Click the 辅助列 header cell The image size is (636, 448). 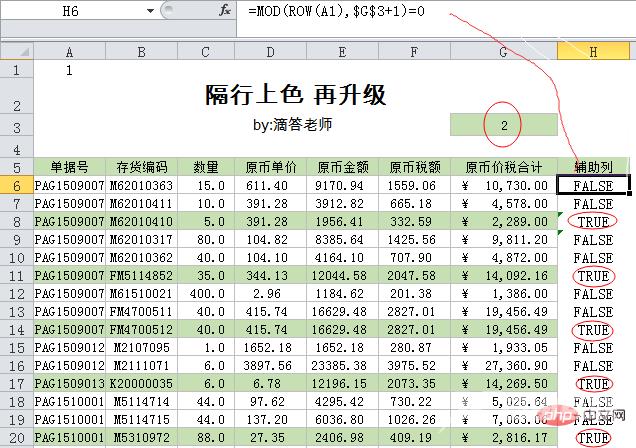pos(594,167)
